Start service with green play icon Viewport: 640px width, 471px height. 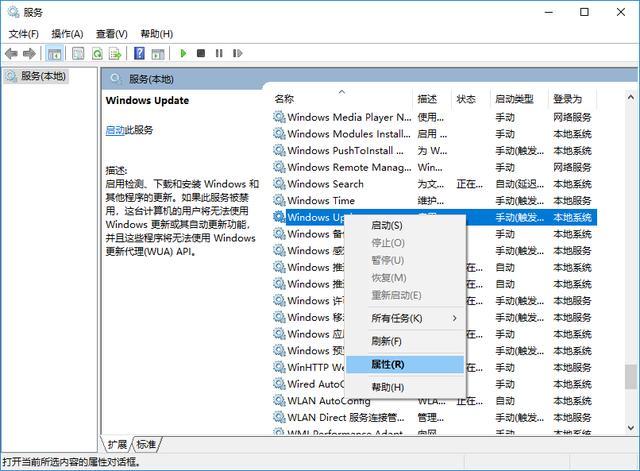(183, 53)
